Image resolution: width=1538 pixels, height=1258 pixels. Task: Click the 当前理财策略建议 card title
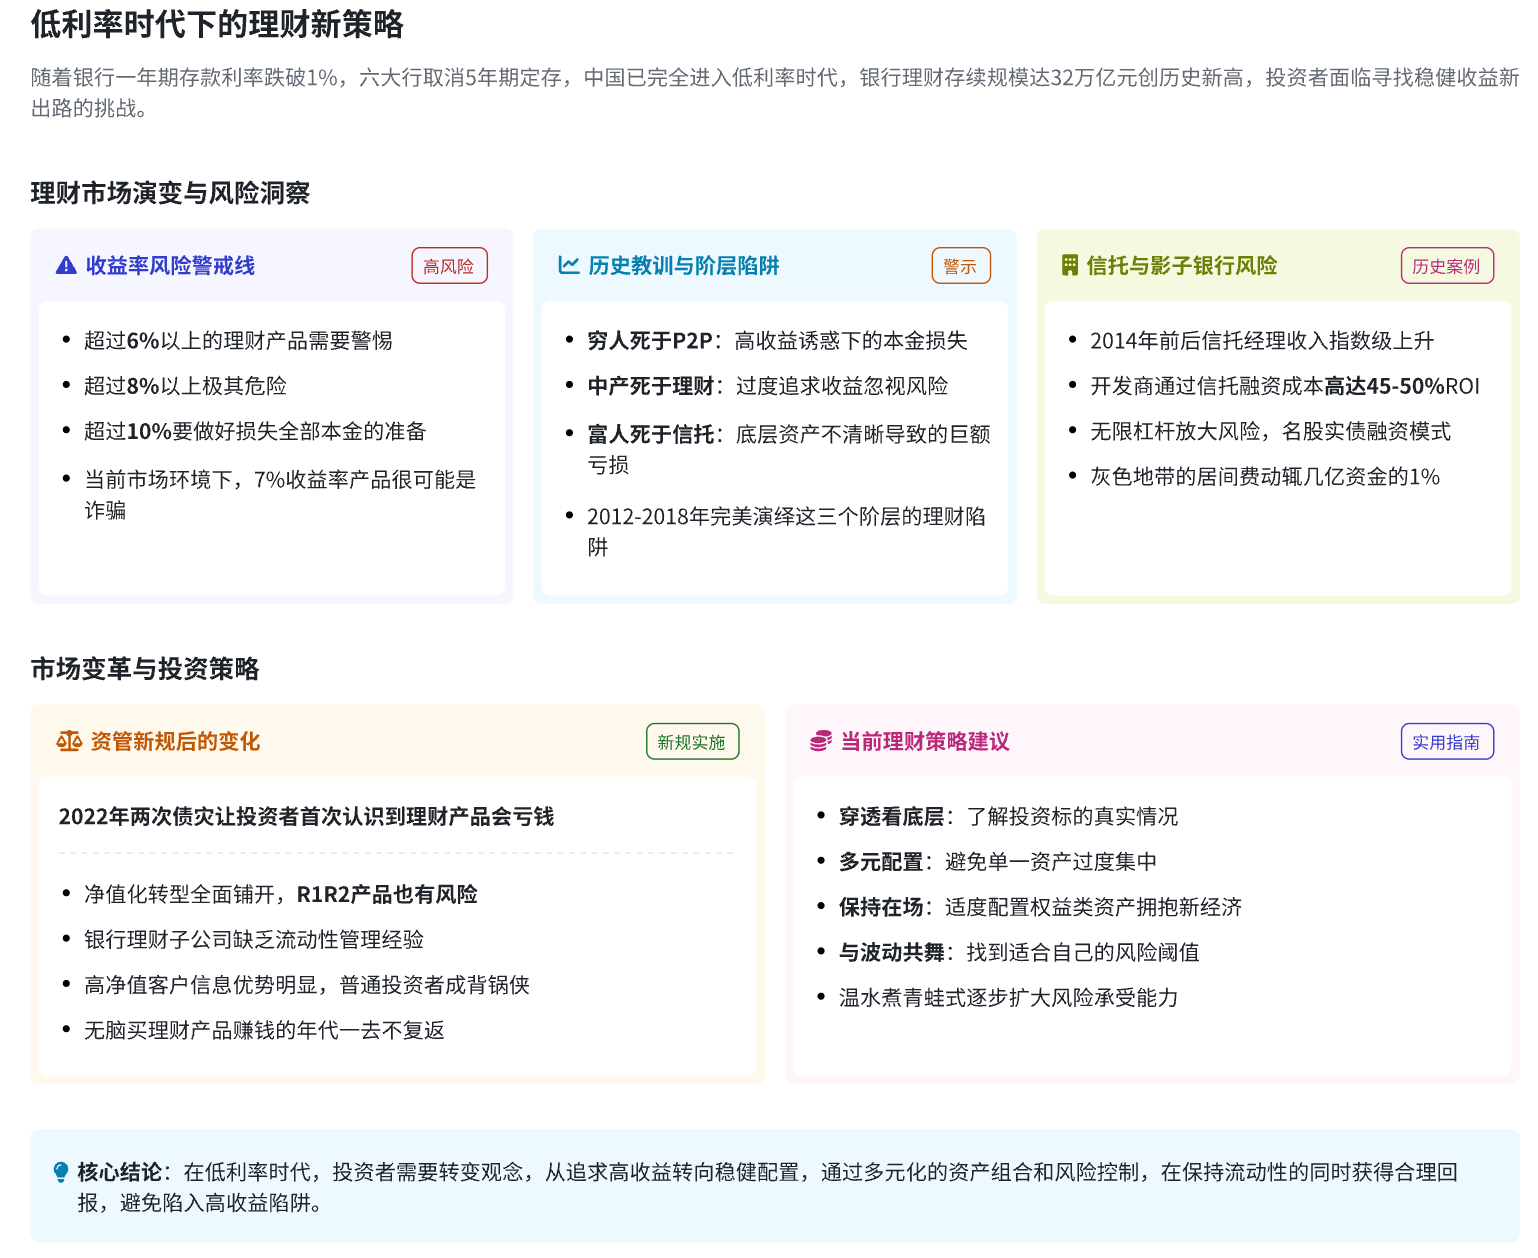tap(925, 742)
